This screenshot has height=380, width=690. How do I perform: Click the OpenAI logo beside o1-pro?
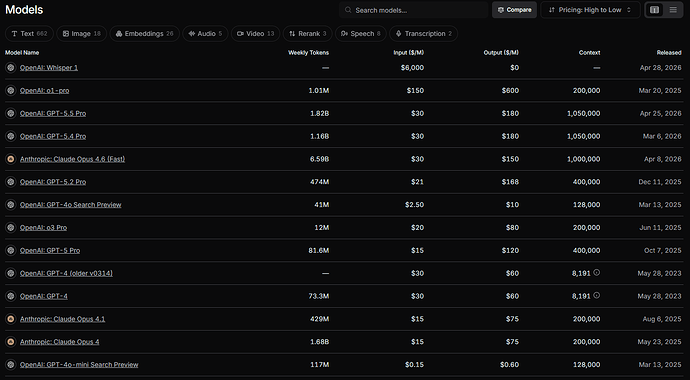(11, 91)
